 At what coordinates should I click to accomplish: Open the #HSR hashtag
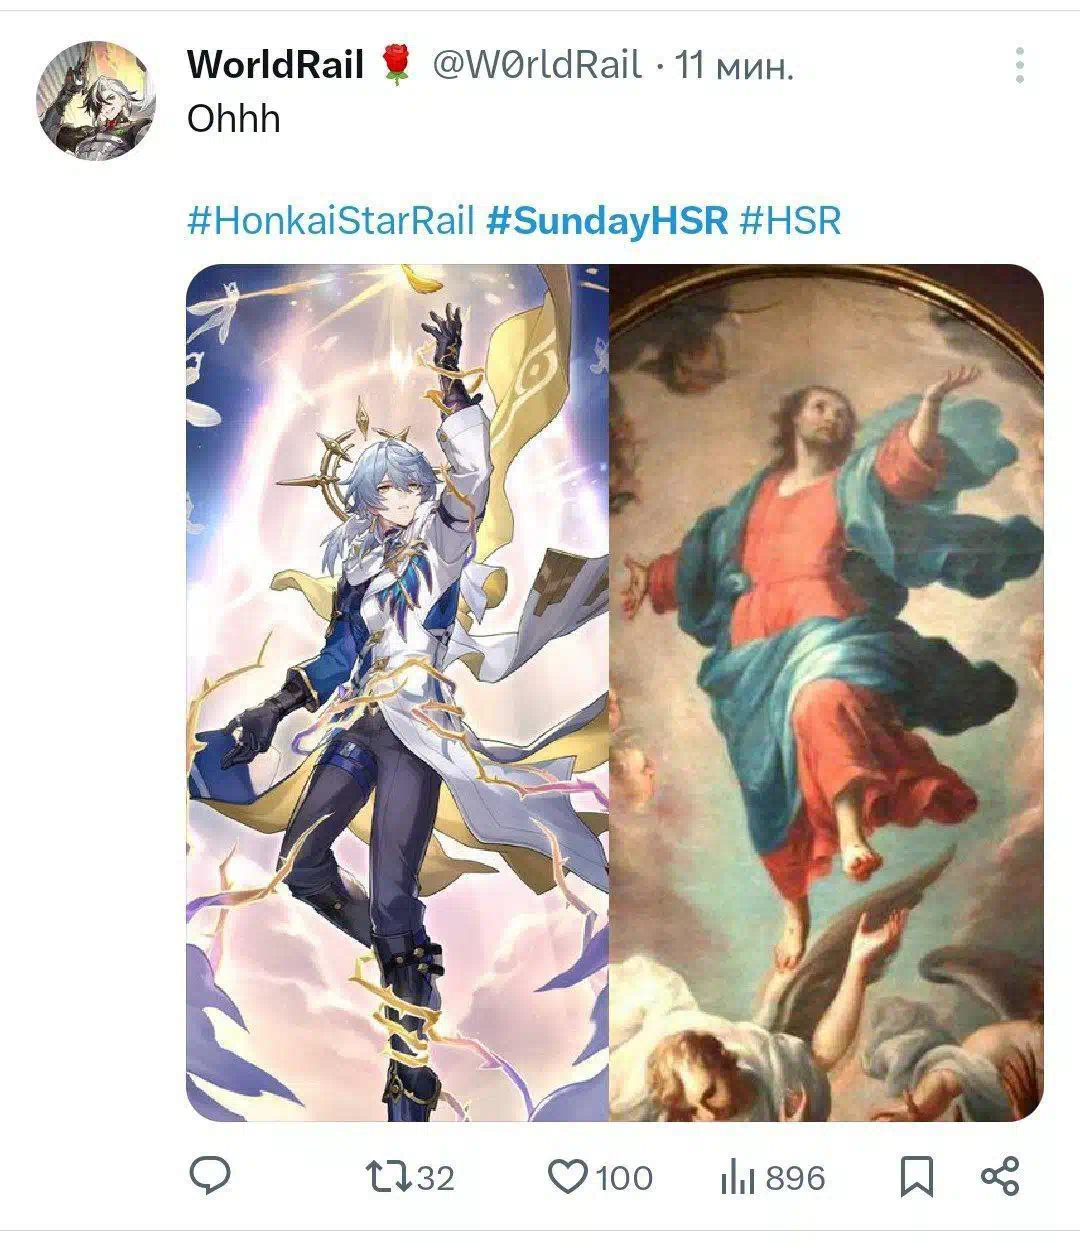pyautogui.click(x=790, y=220)
